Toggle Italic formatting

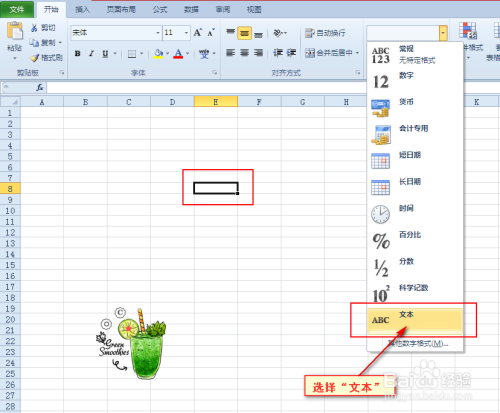[91, 53]
